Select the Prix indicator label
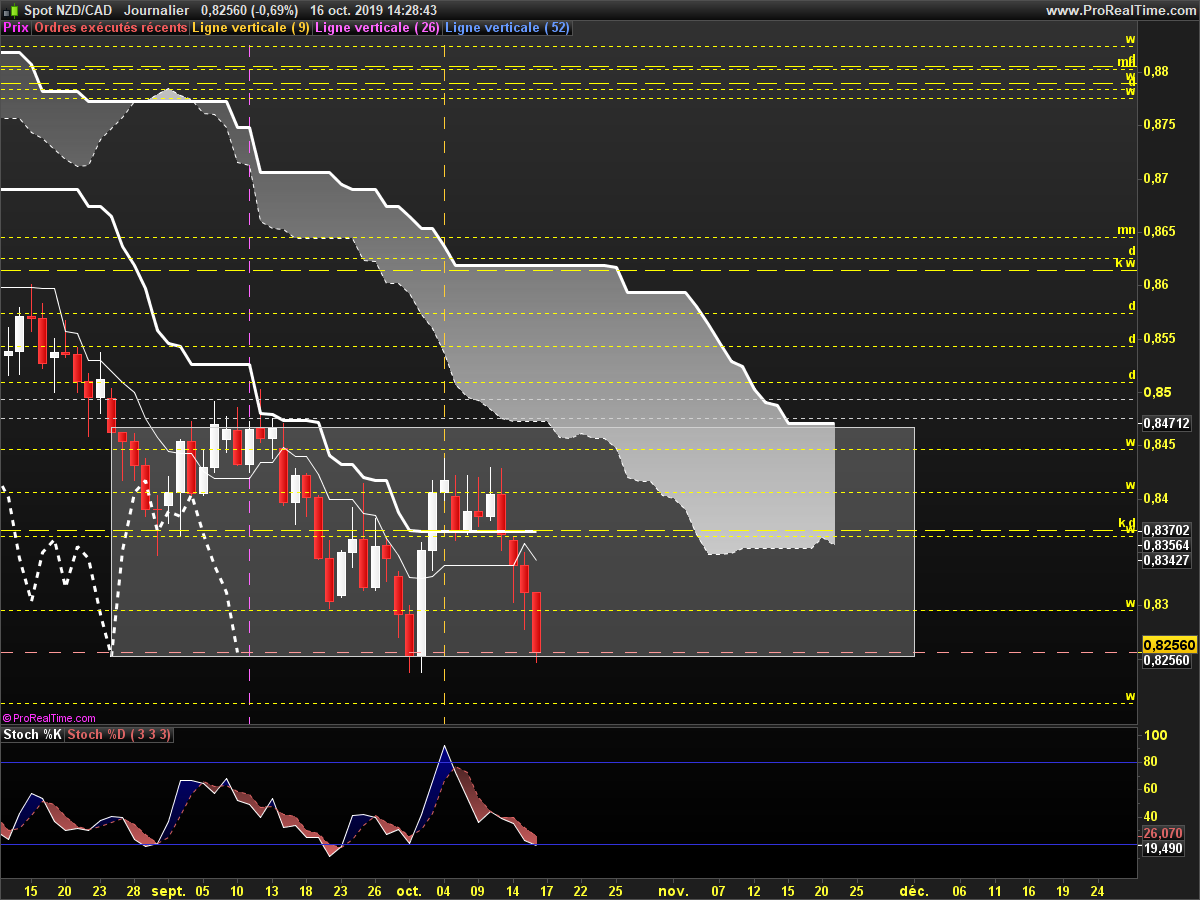Viewport: 1200px width, 900px height. click(16, 28)
